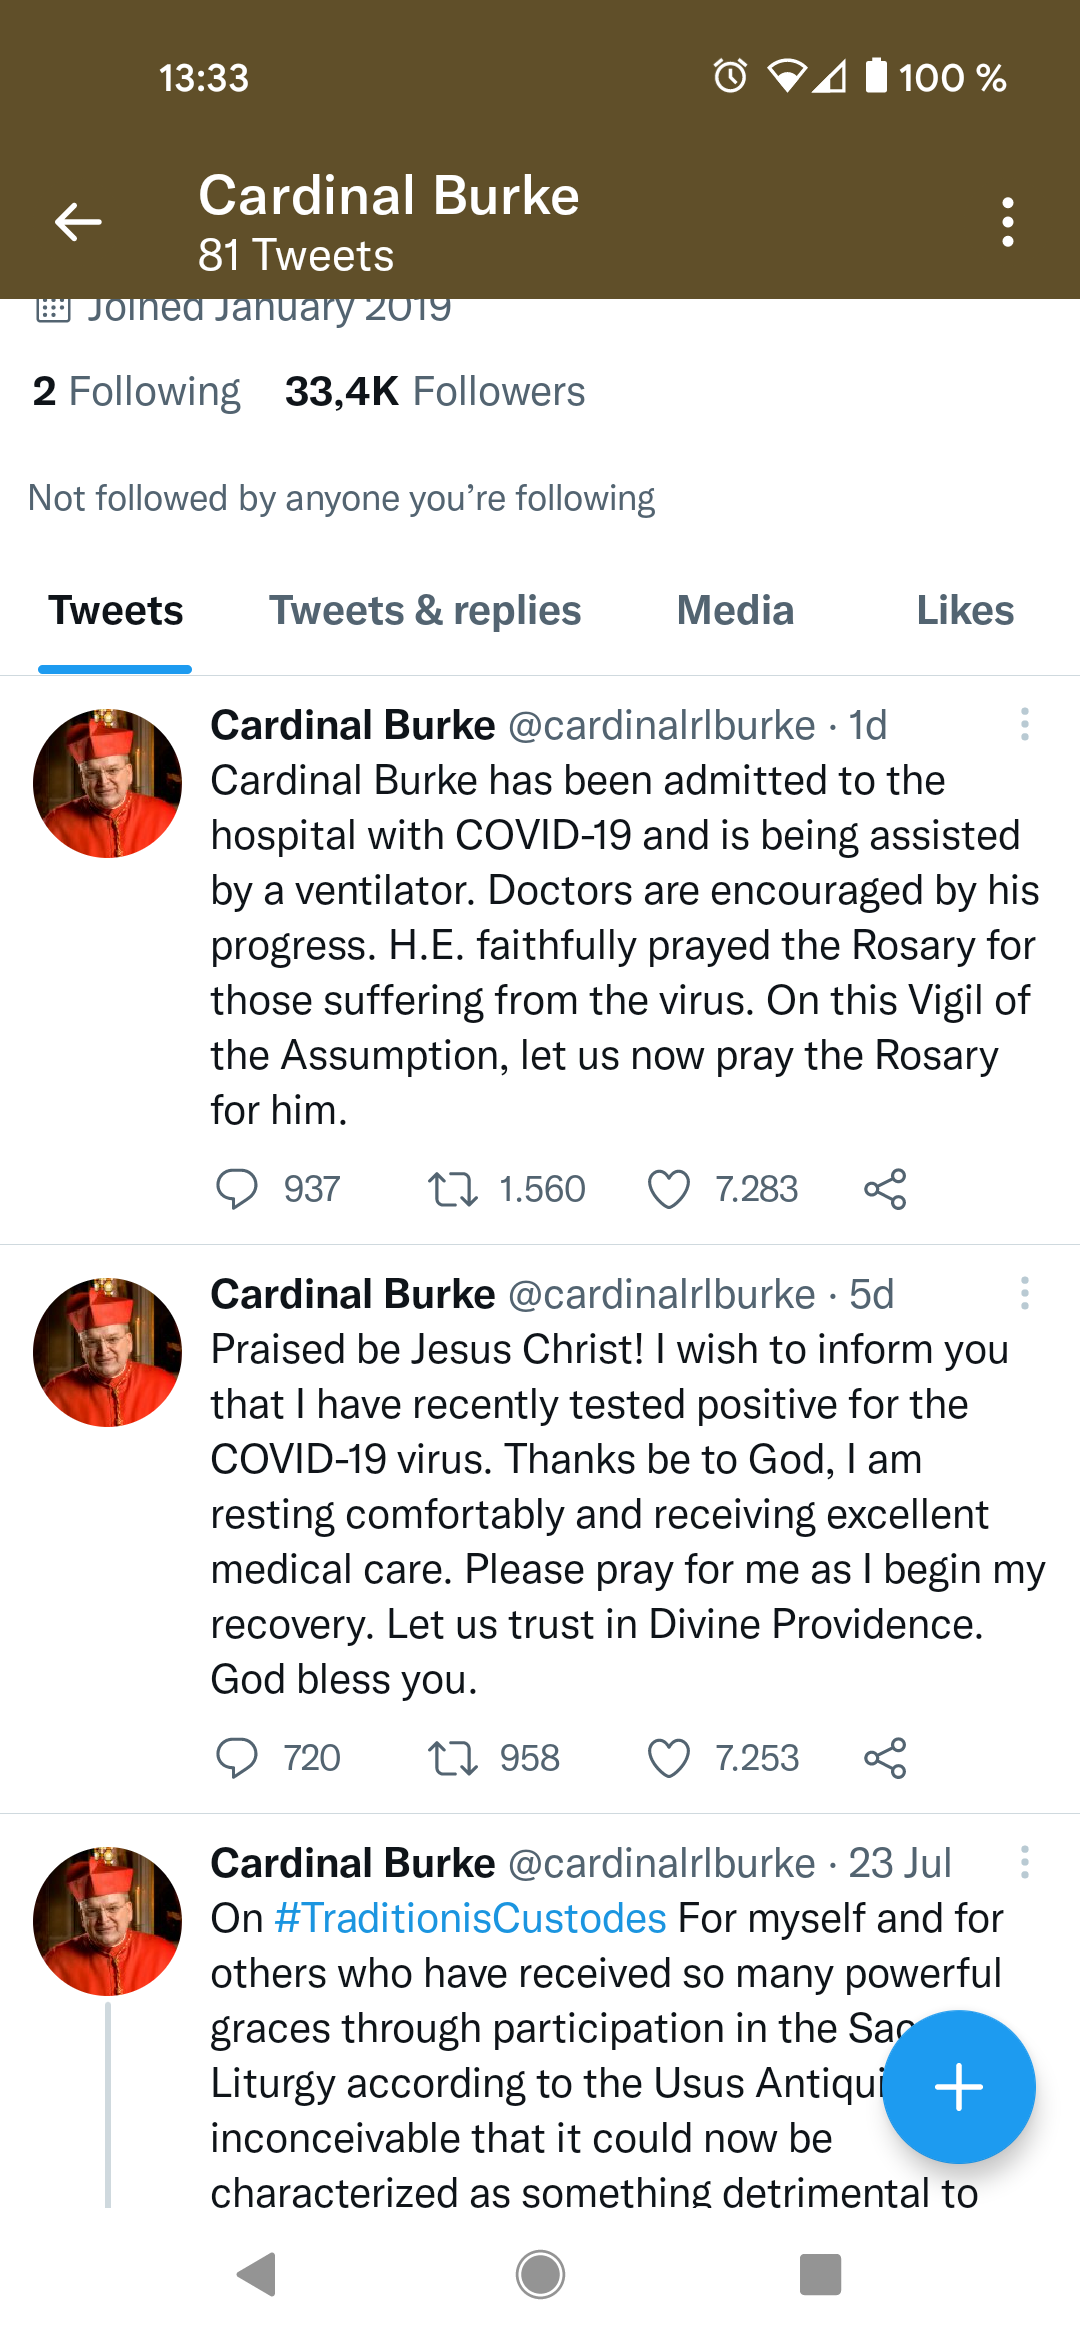Compose a new tweet with plus button

coord(958,2087)
